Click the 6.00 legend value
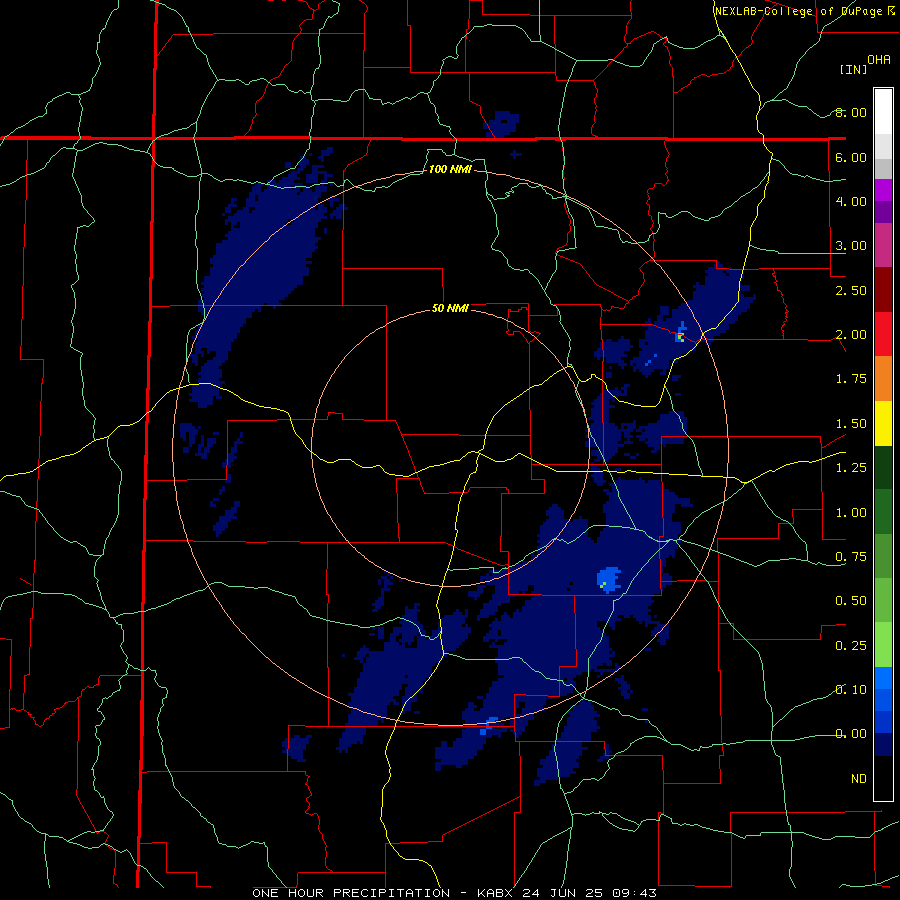900x900 pixels. (x=851, y=157)
